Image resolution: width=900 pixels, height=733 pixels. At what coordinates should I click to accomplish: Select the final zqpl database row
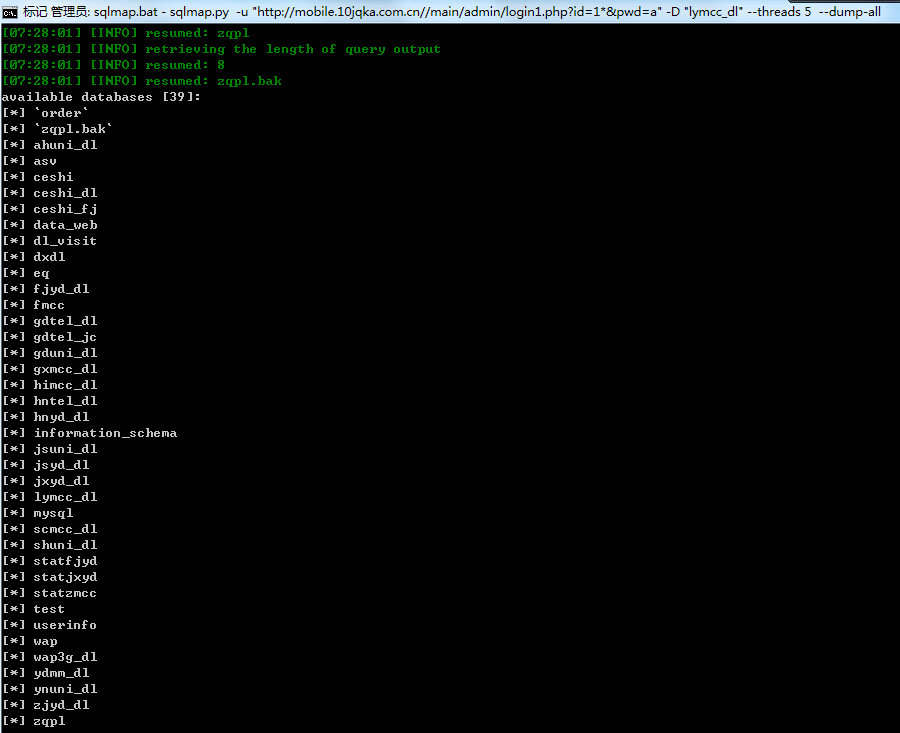point(33,722)
